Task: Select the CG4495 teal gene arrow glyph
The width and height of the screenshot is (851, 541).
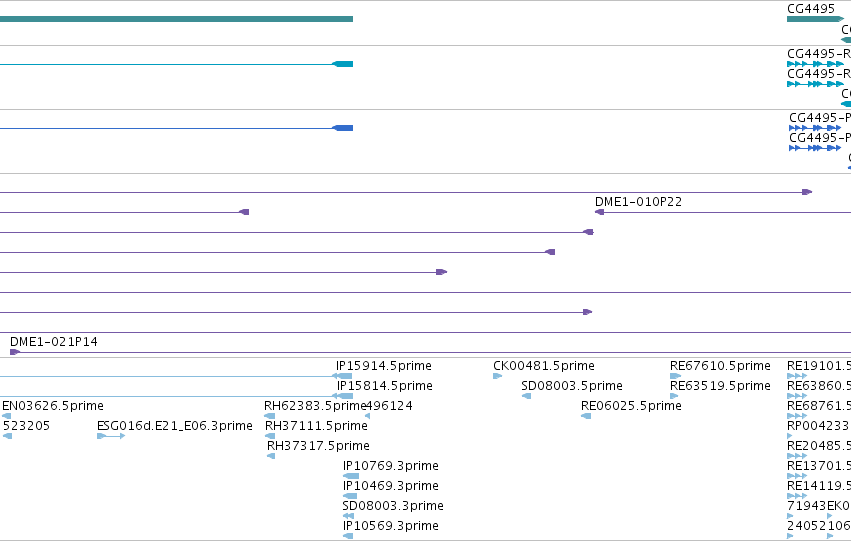Action: 815,19
